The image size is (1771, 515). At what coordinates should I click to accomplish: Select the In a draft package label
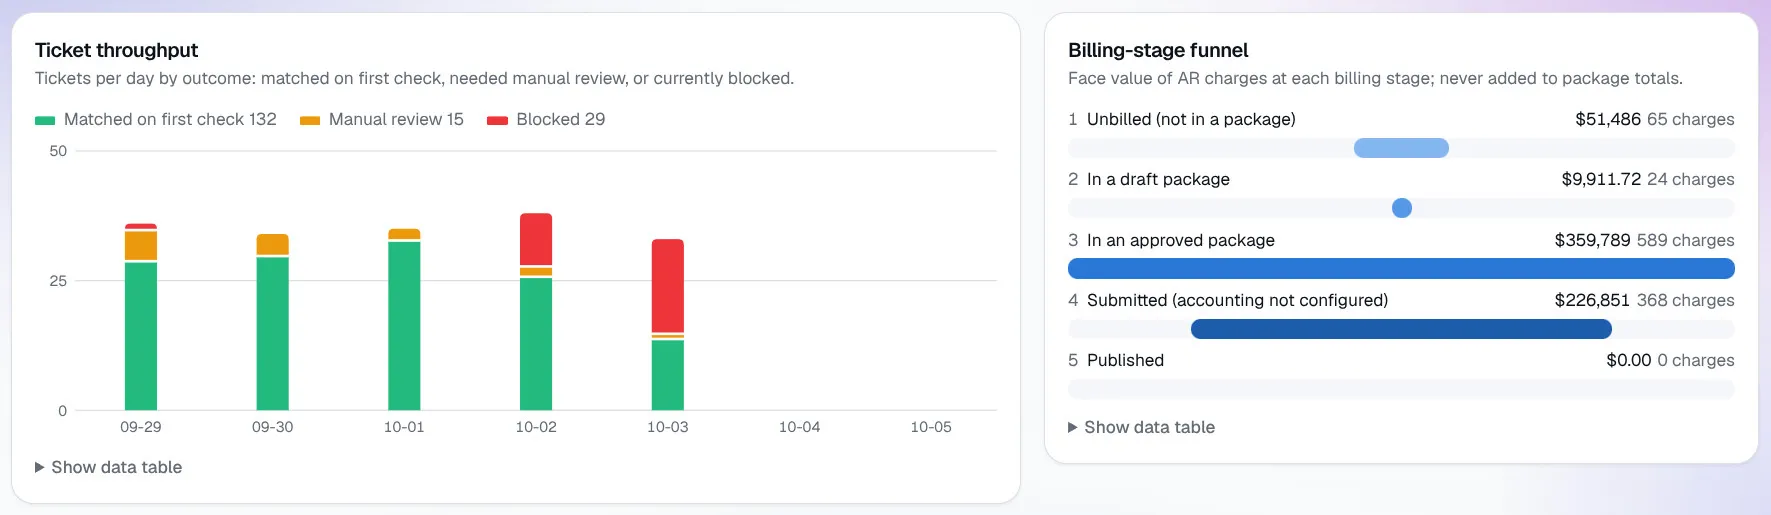tap(1158, 179)
